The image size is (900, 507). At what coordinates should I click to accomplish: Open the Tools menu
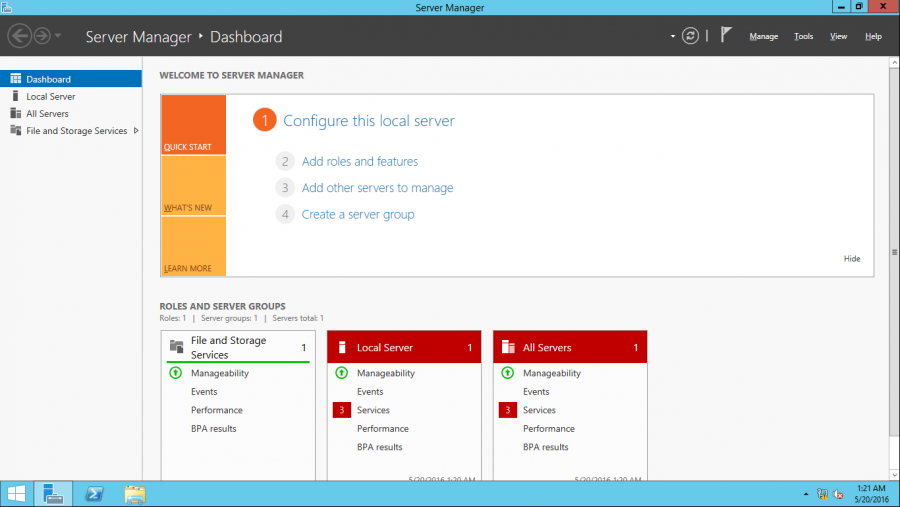pos(804,36)
